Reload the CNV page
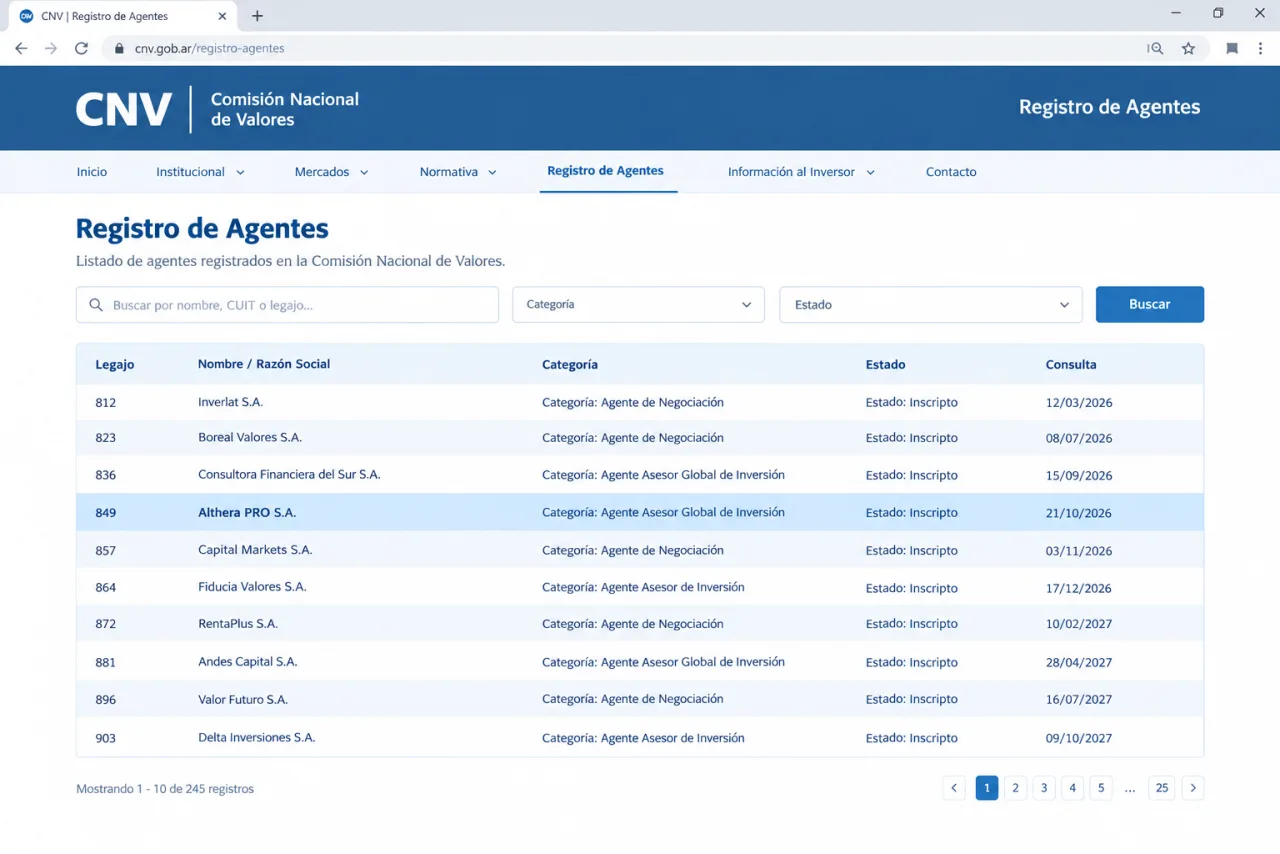The width and height of the screenshot is (1280, 854). (x=82, y=48)
